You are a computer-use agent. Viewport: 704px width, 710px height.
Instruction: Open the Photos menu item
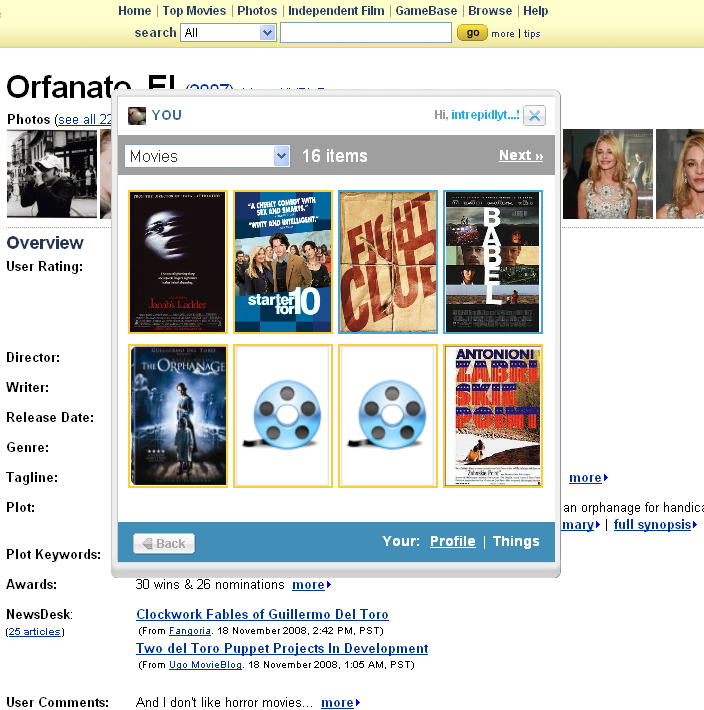click(x=257, y=10)
